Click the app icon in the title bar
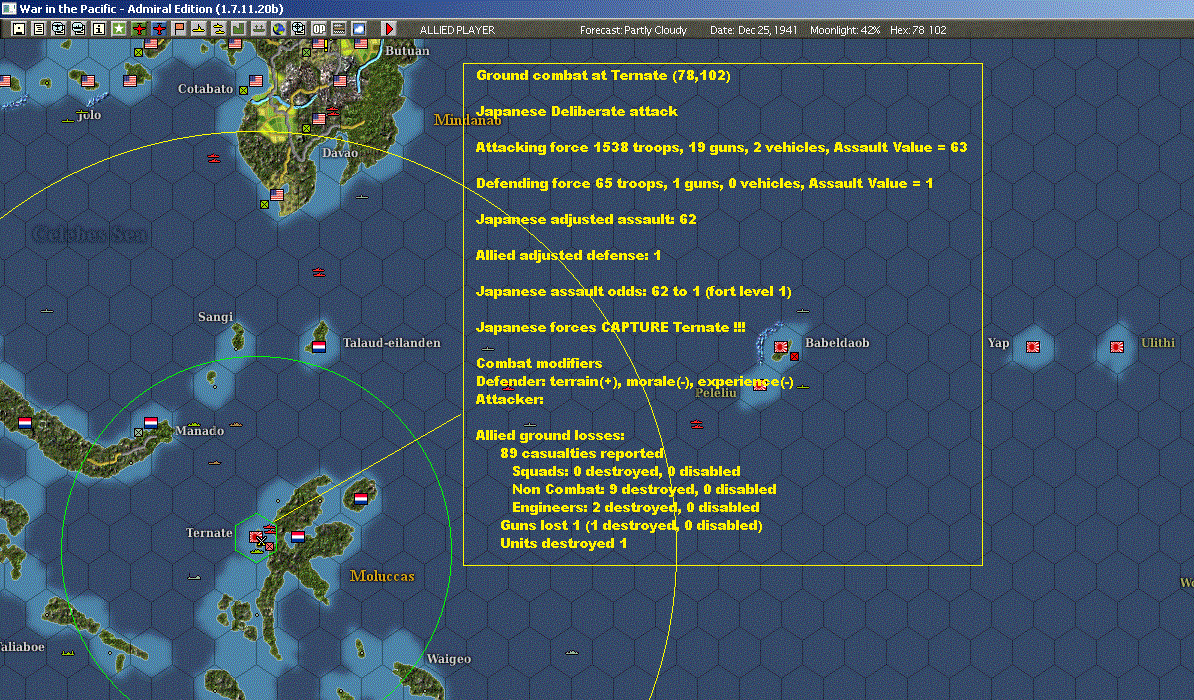 pyautogui.click(x=8, y=8)
